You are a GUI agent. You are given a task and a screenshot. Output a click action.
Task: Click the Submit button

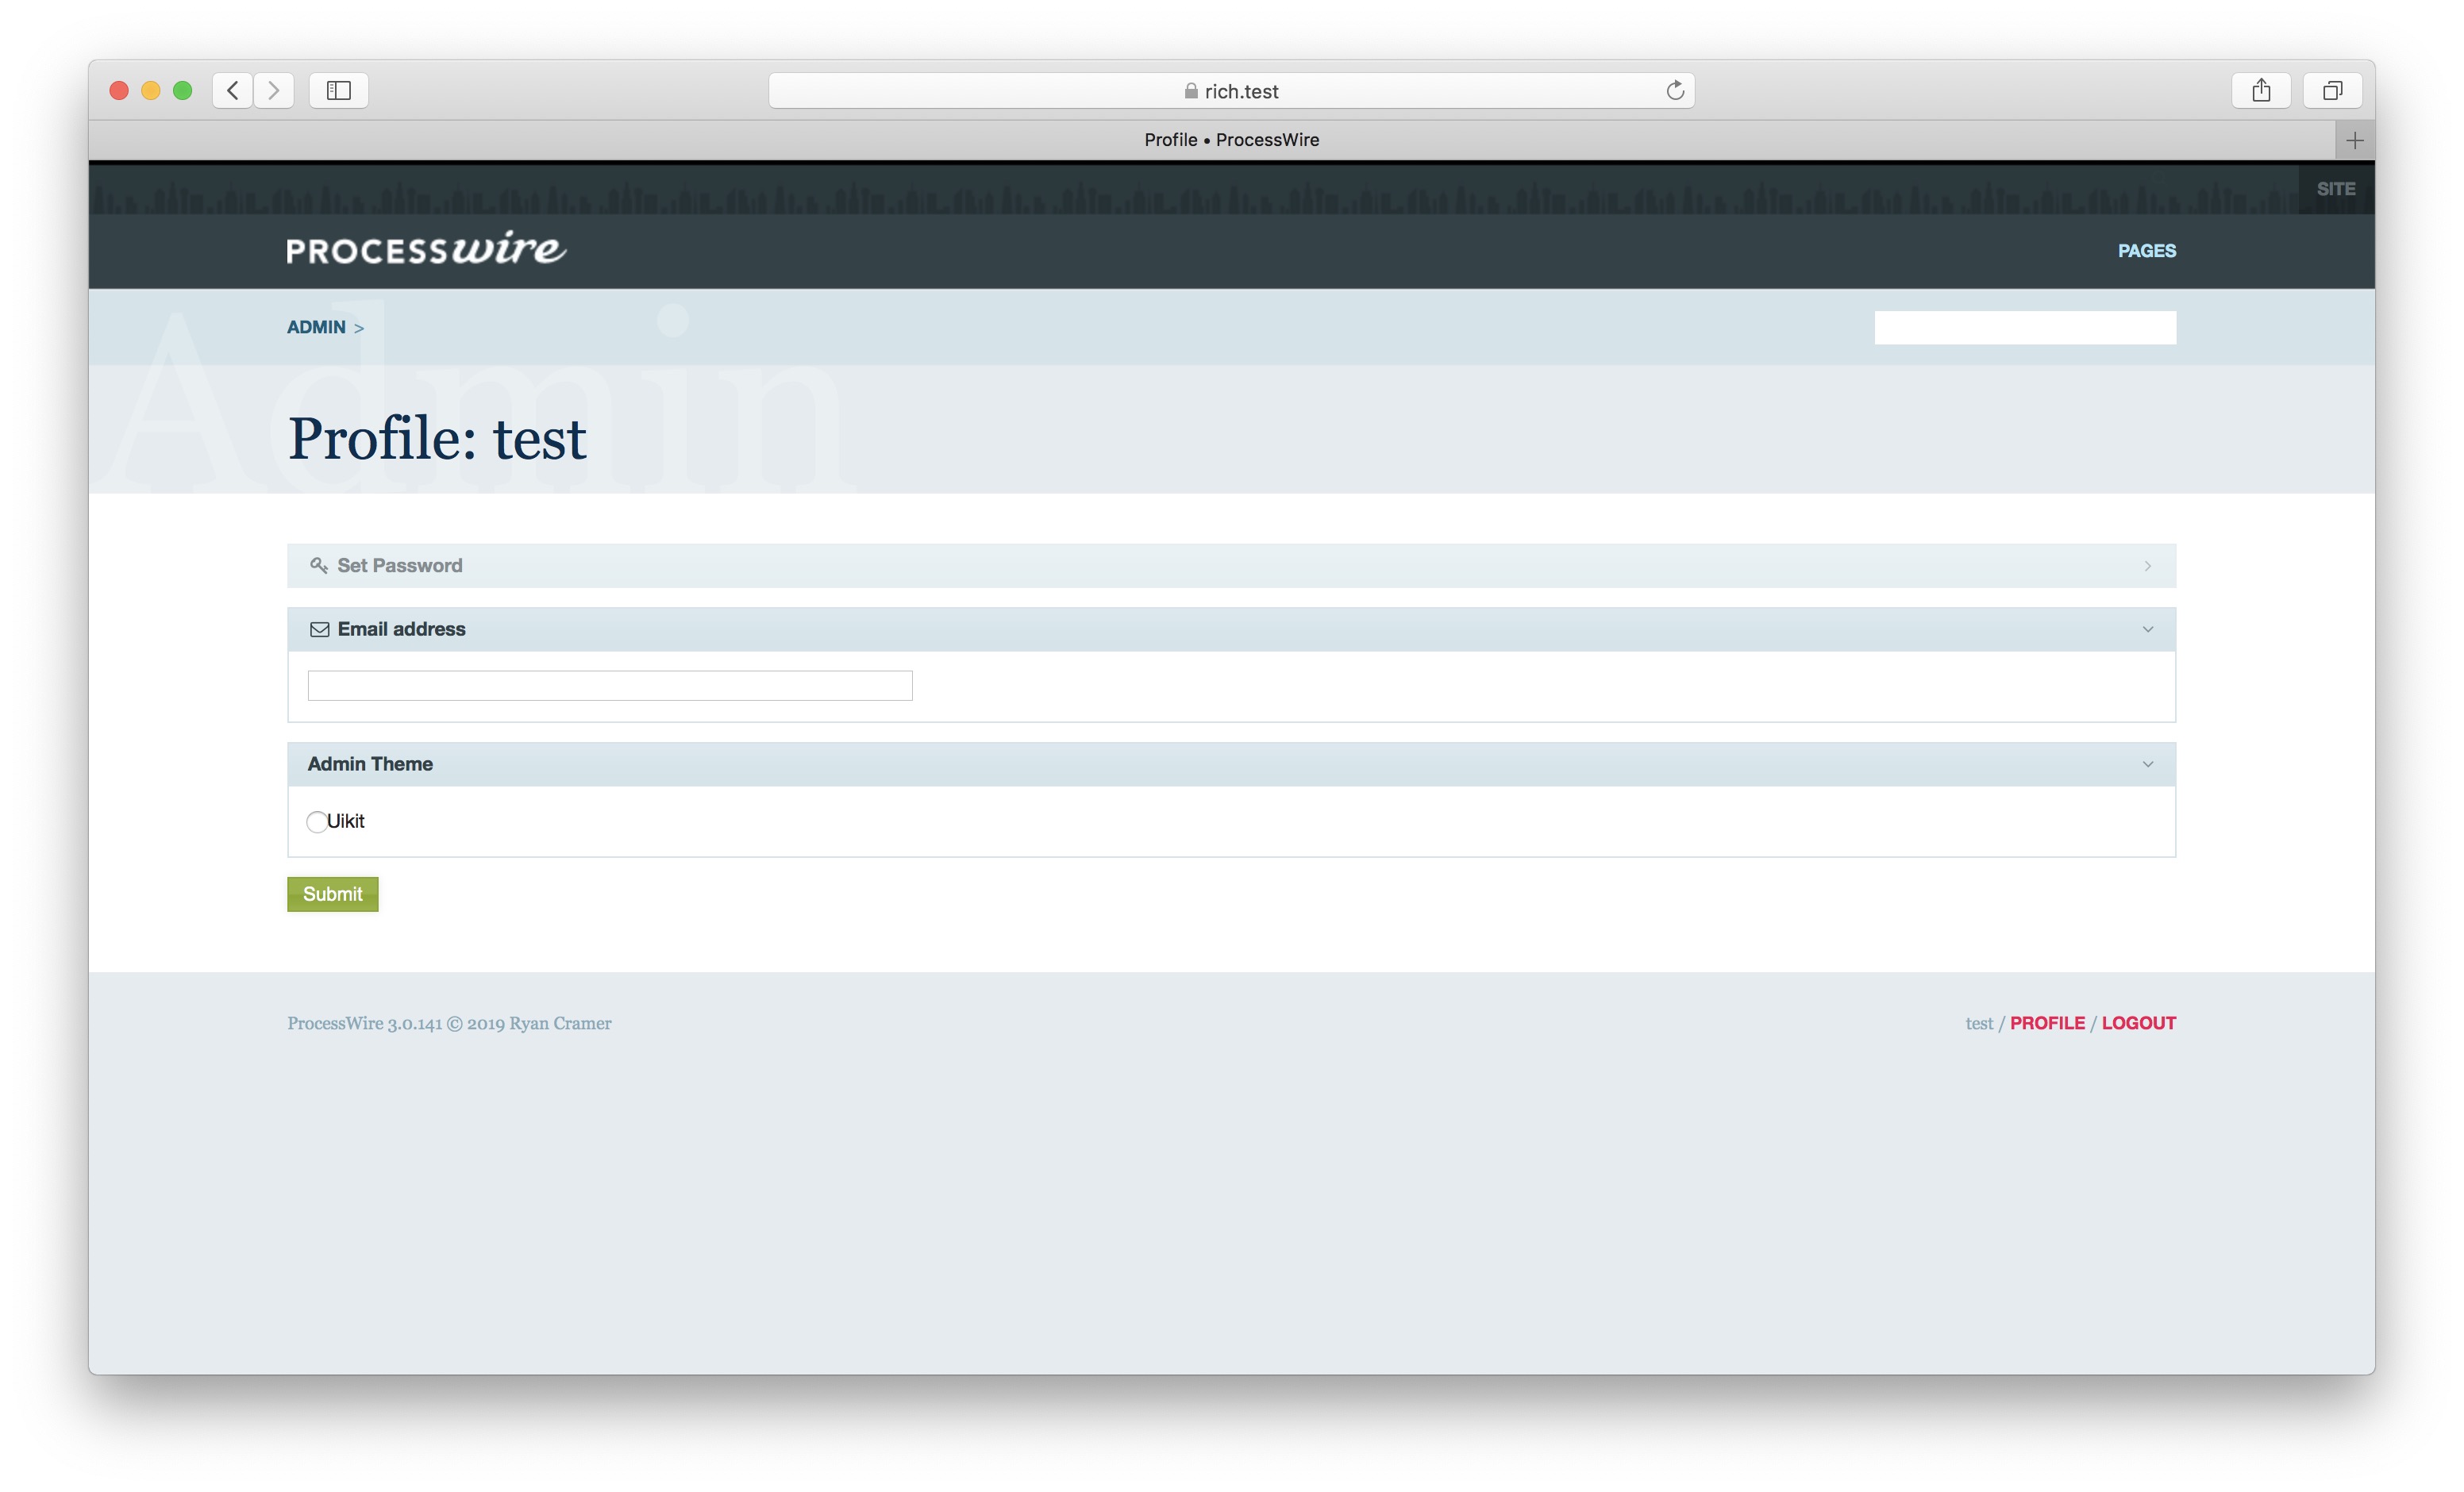point(332,893)
